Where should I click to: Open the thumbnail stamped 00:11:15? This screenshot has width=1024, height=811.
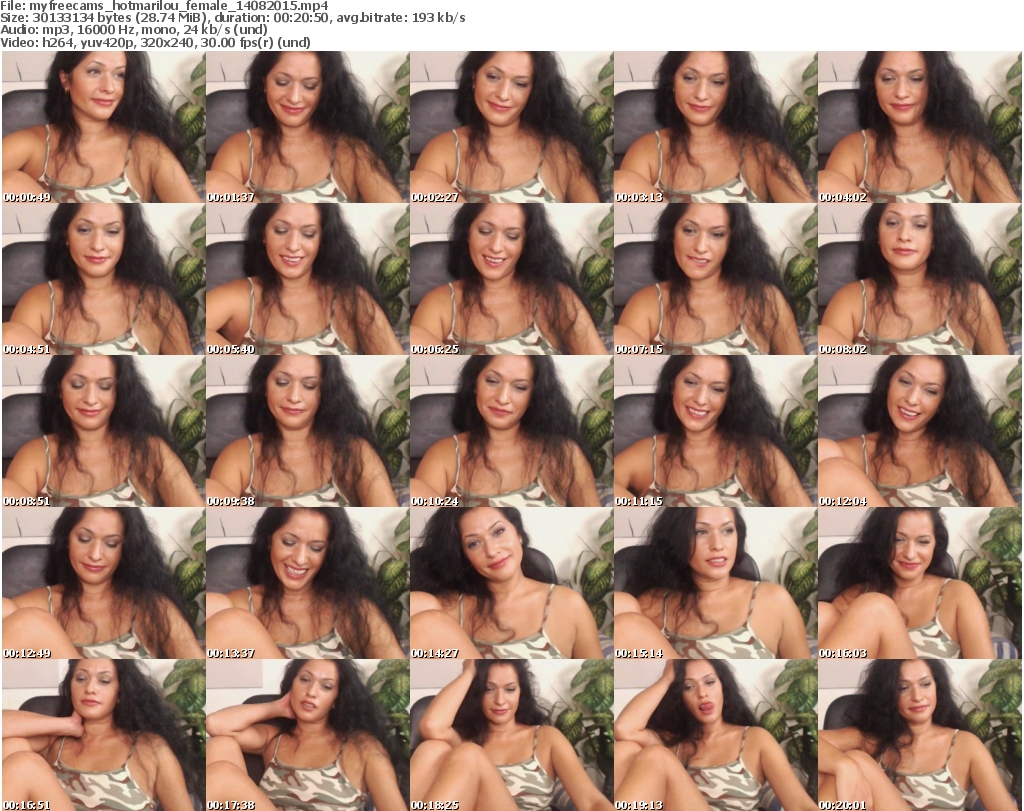715,431
